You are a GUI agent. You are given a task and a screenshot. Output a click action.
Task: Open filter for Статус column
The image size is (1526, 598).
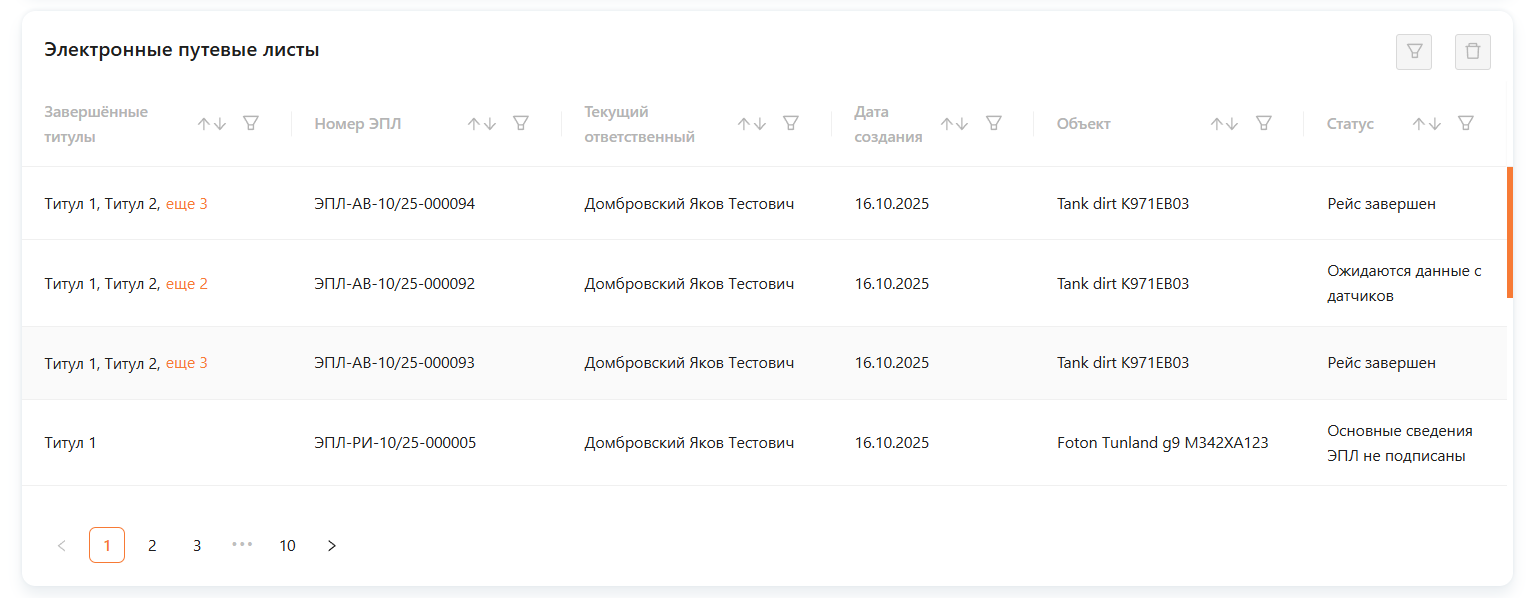1466,123
